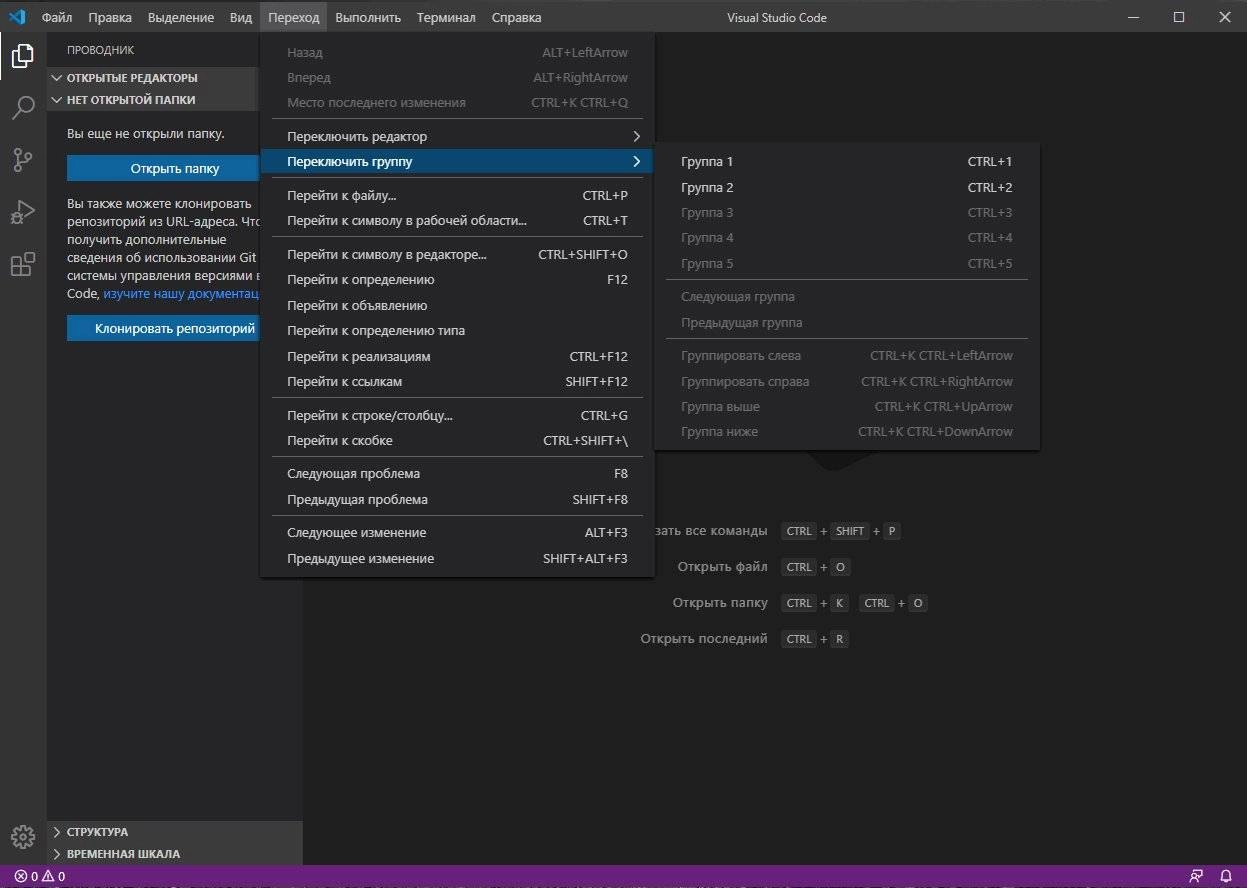
Task: Choose Перейти к объявлению item
Action: 457,306
